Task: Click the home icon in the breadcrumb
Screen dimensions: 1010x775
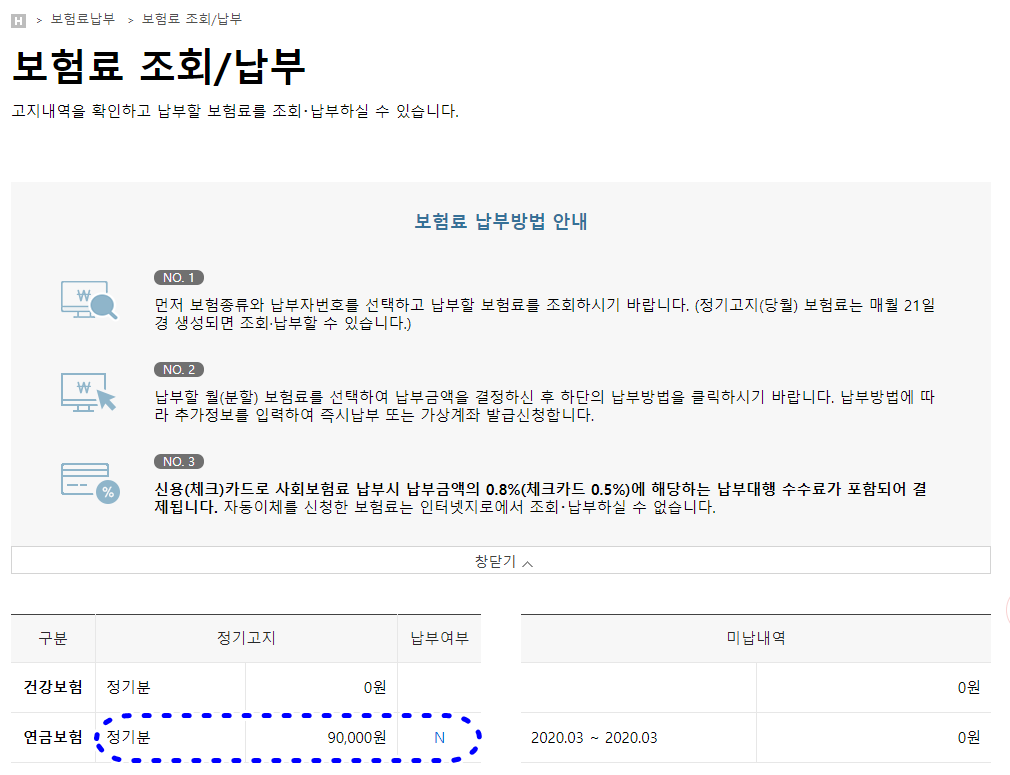Action: point(19,21)
